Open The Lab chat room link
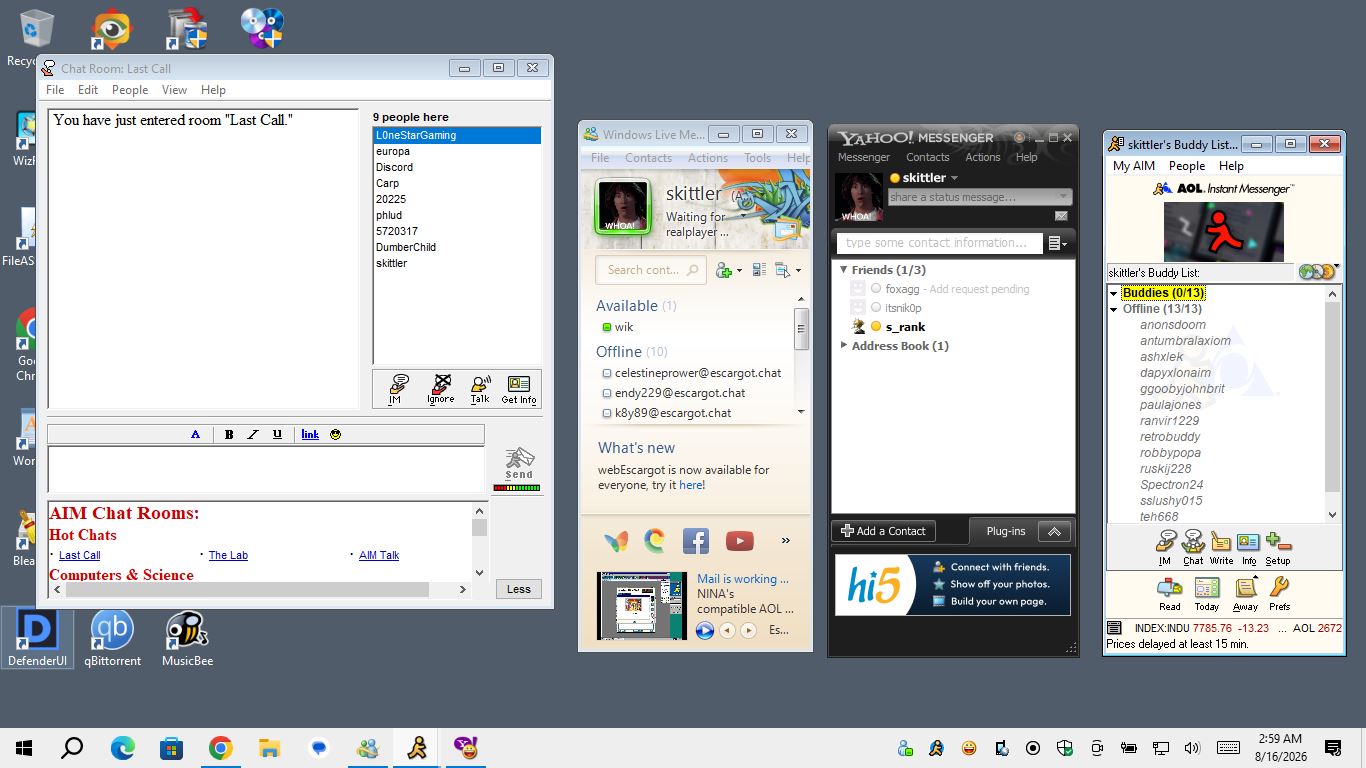1366x768 pixels. pos(228,555)
